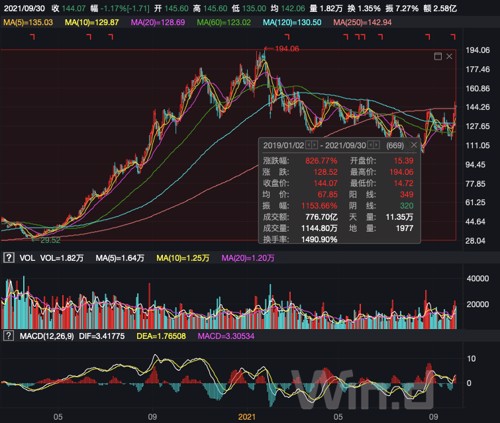Click the 40000 volume axis label
The height and width of the screenshot is (423, 500).
coord(478,278)
